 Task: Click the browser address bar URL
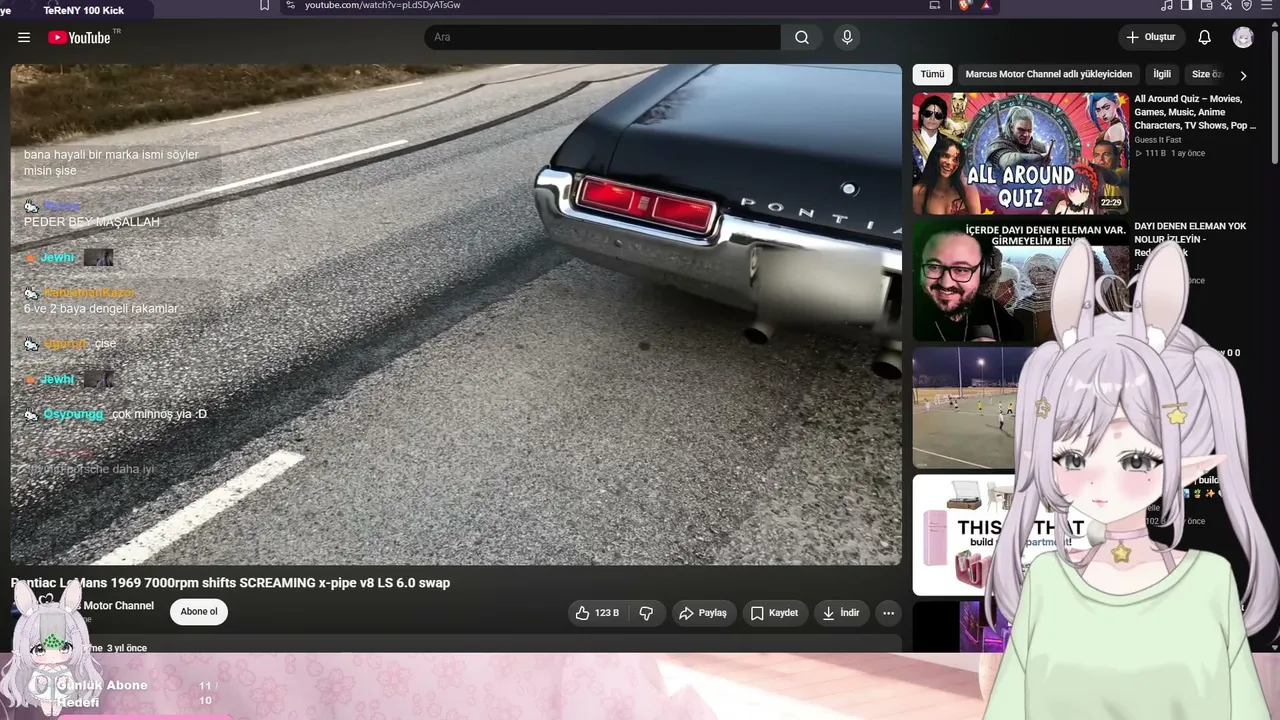coord(382,5)
